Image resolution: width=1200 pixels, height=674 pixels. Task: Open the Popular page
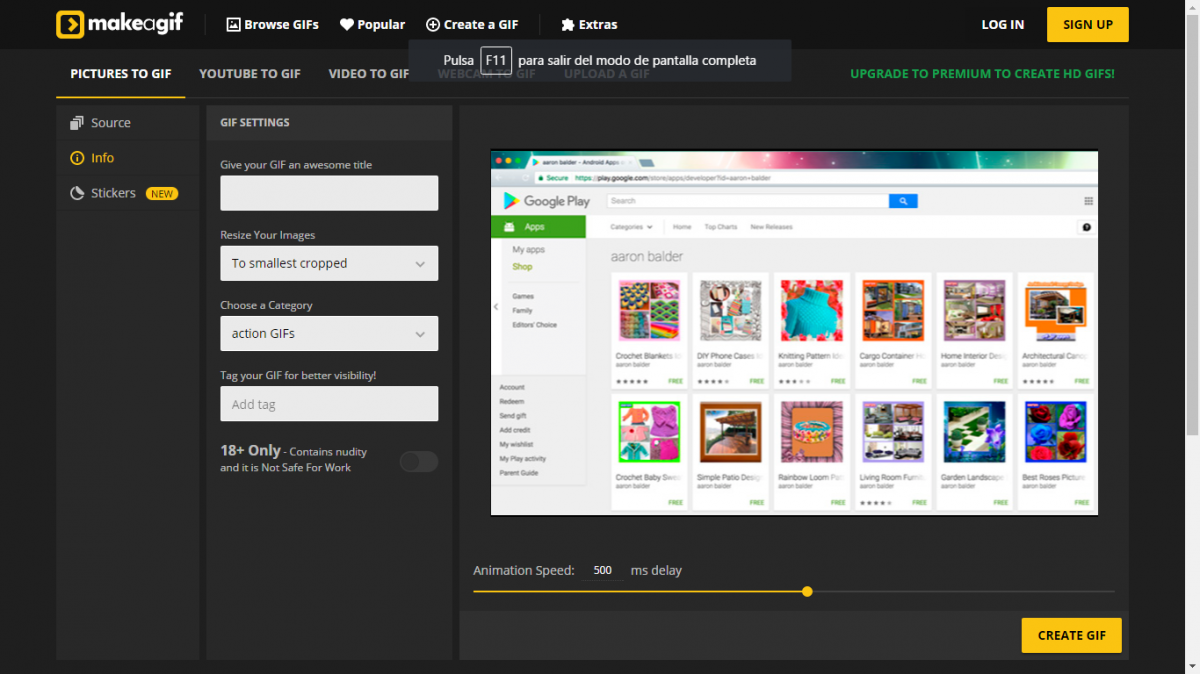(x=373, y=24)
